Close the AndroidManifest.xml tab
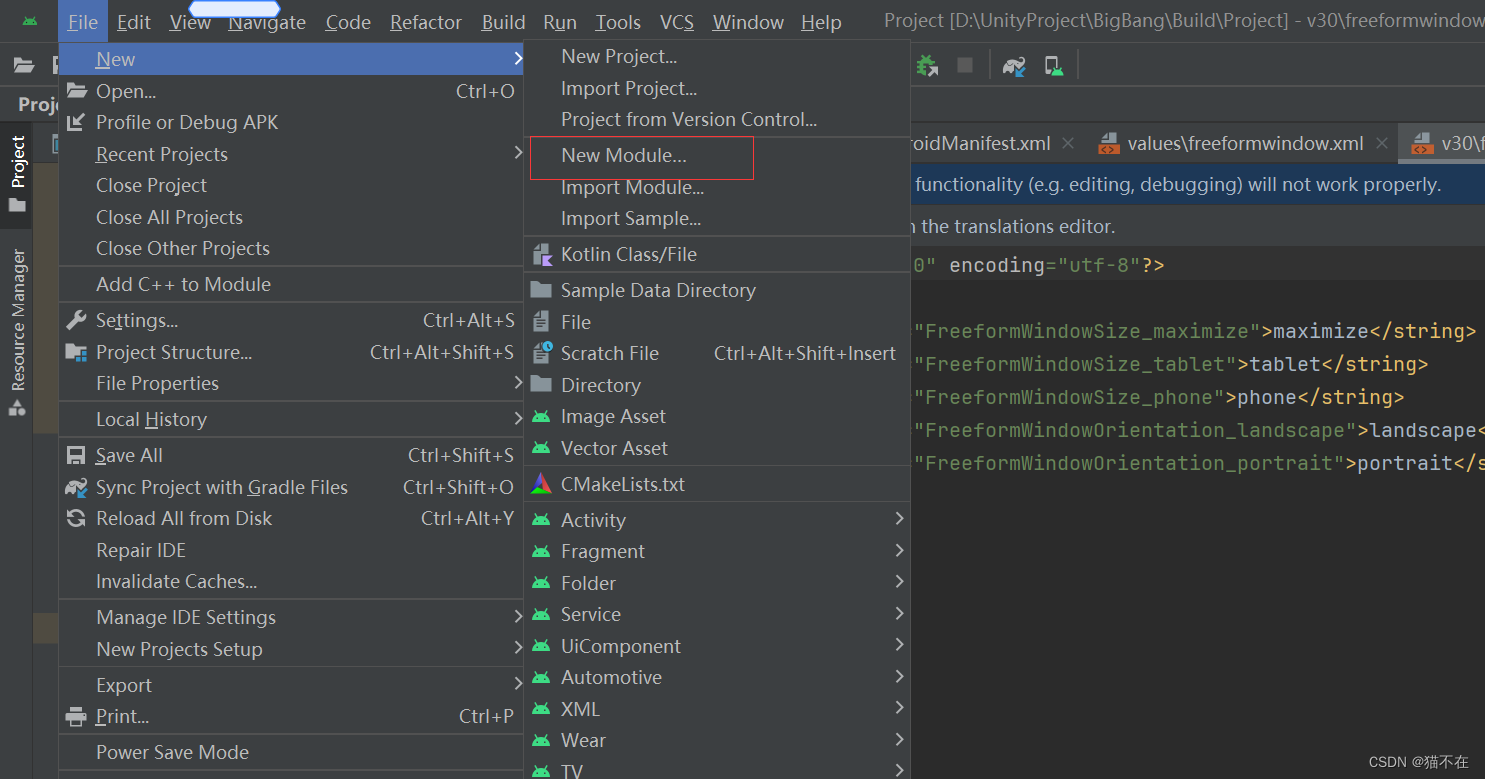1485x779 pixels. [x=1068, y=143]
